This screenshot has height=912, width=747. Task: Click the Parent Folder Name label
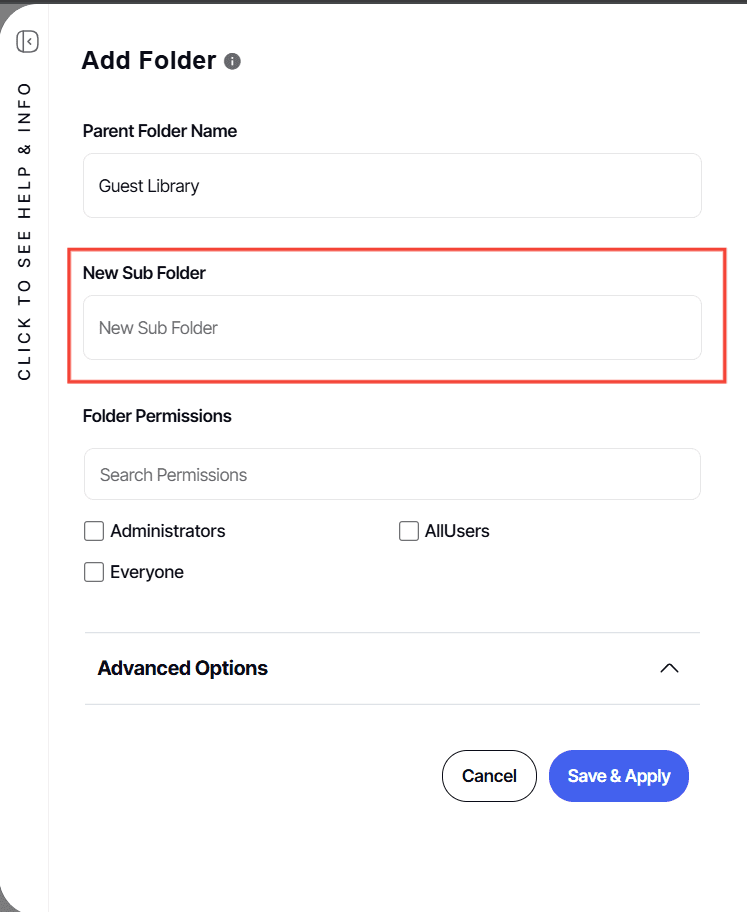(x=160, y=131)
